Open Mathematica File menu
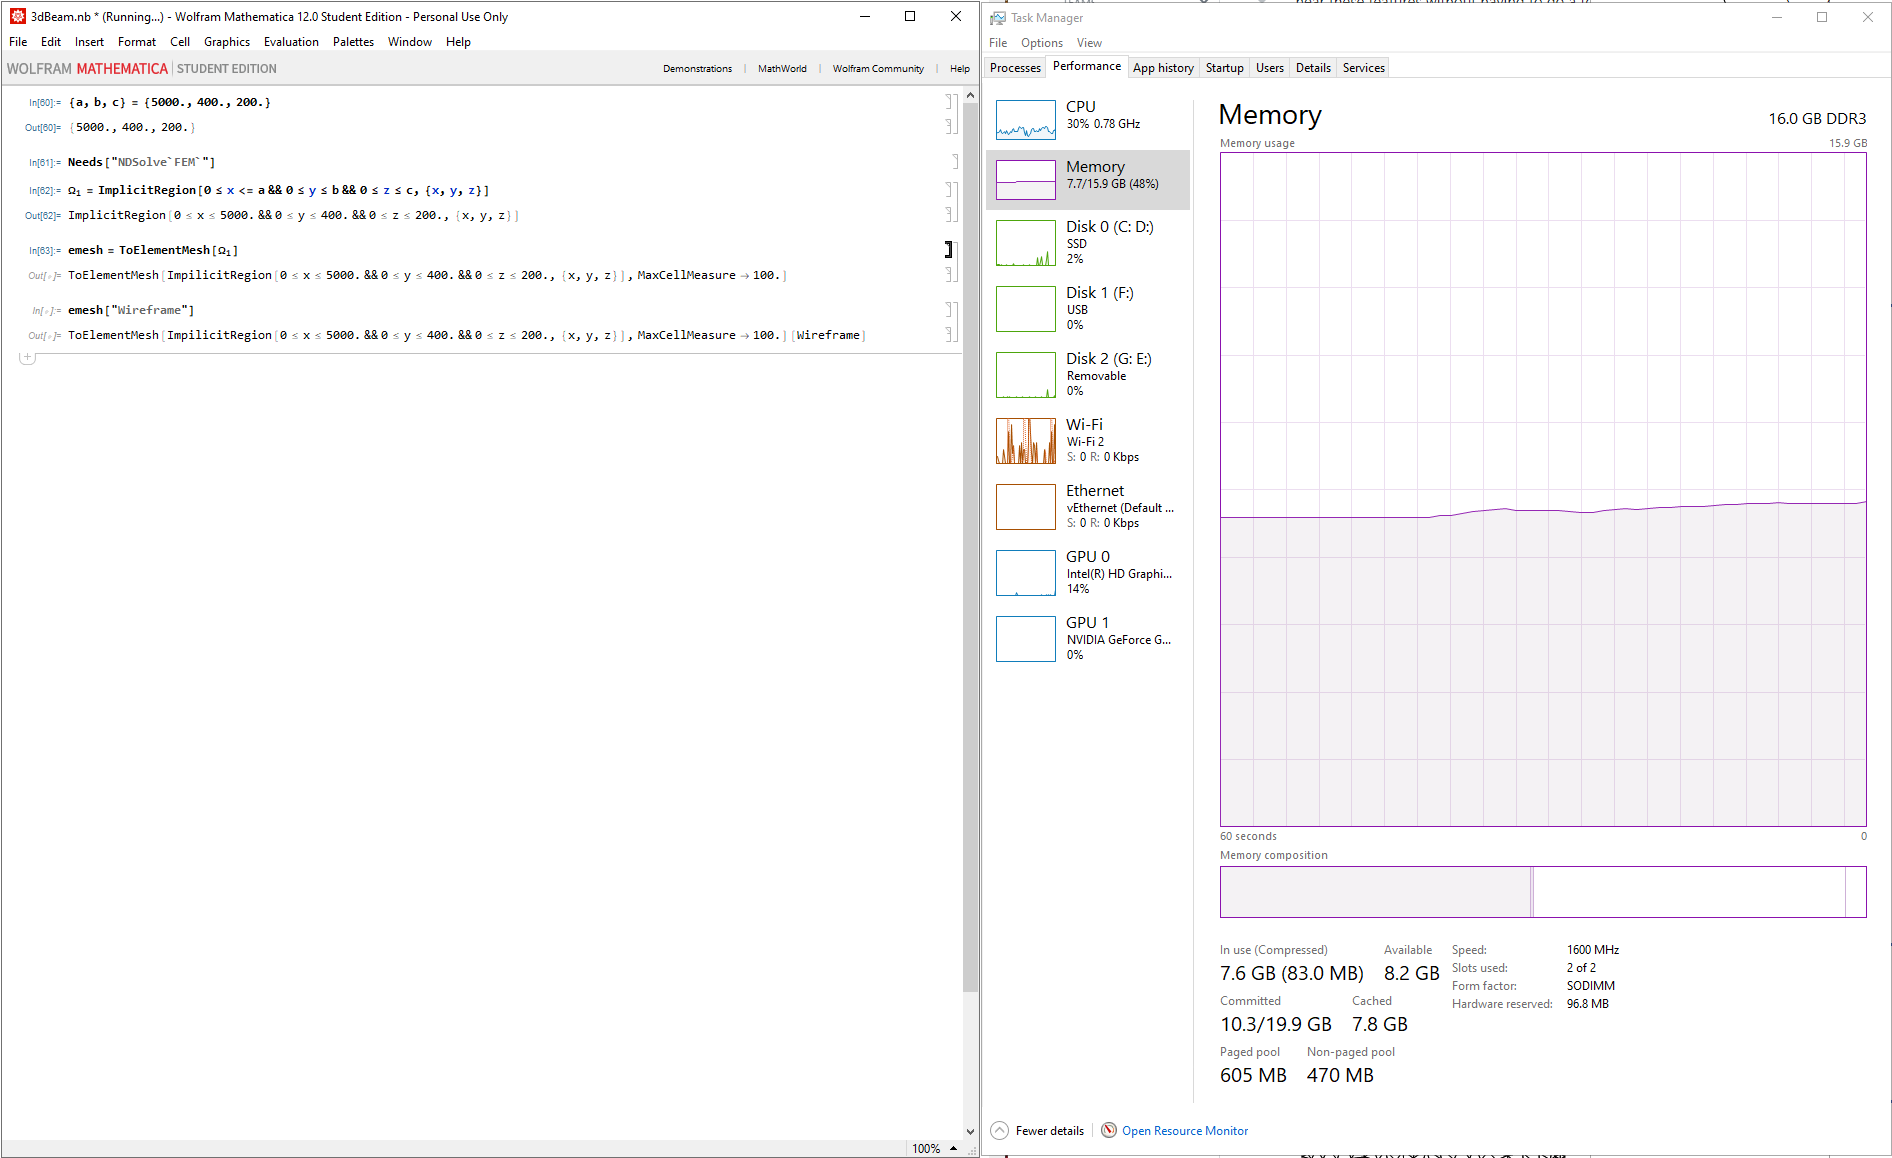This screenshot has width=1892, height=1158. 18,42
